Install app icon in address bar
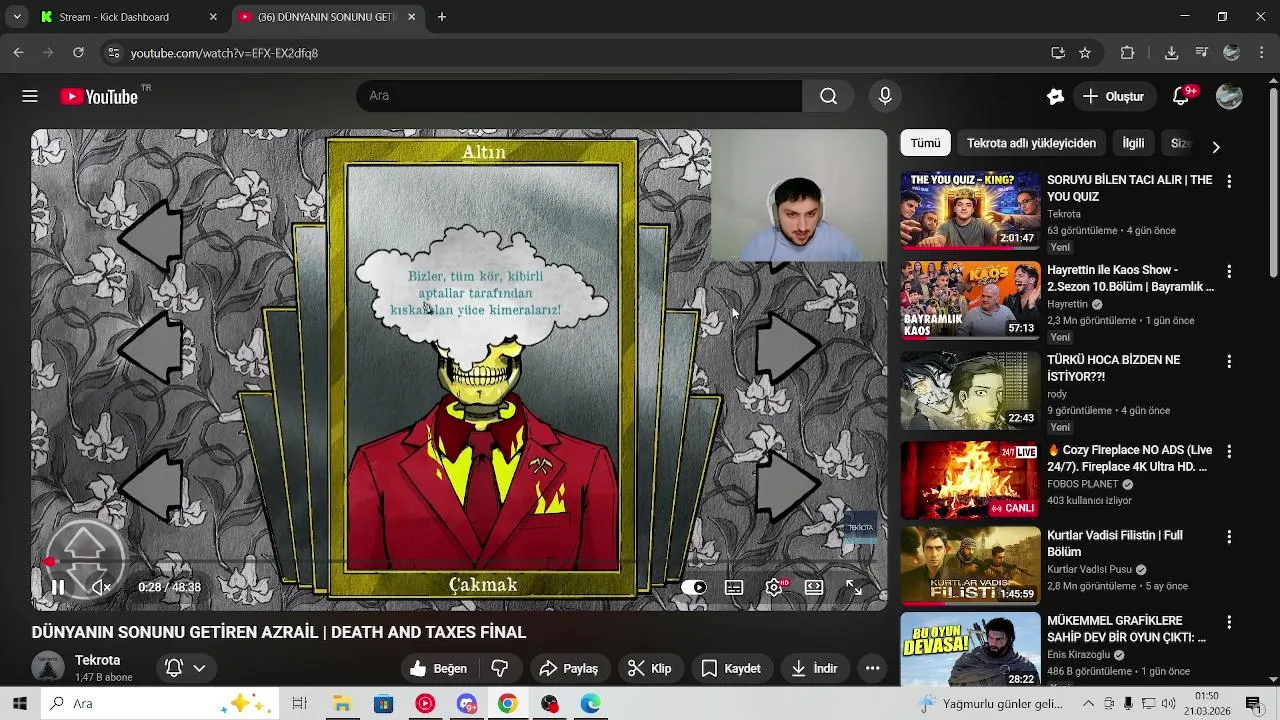The width and height of the screenshot is (1280, 720). [x=1058, y=53]
